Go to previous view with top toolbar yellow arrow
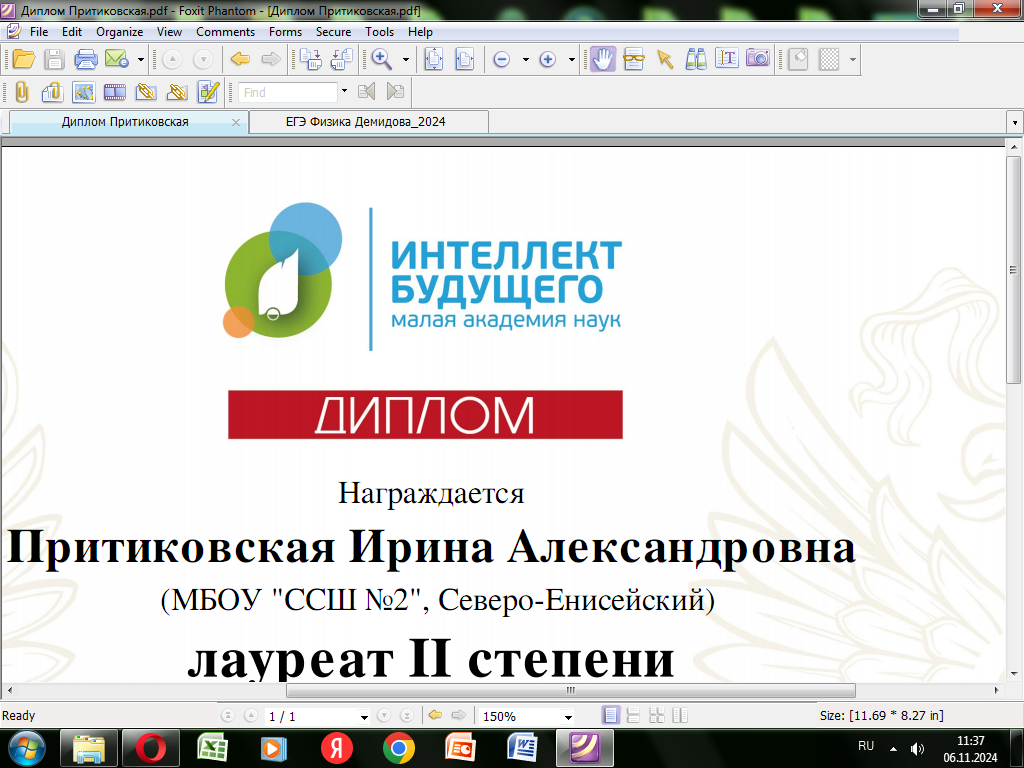 pyautogui.click(x=240, y=59)
